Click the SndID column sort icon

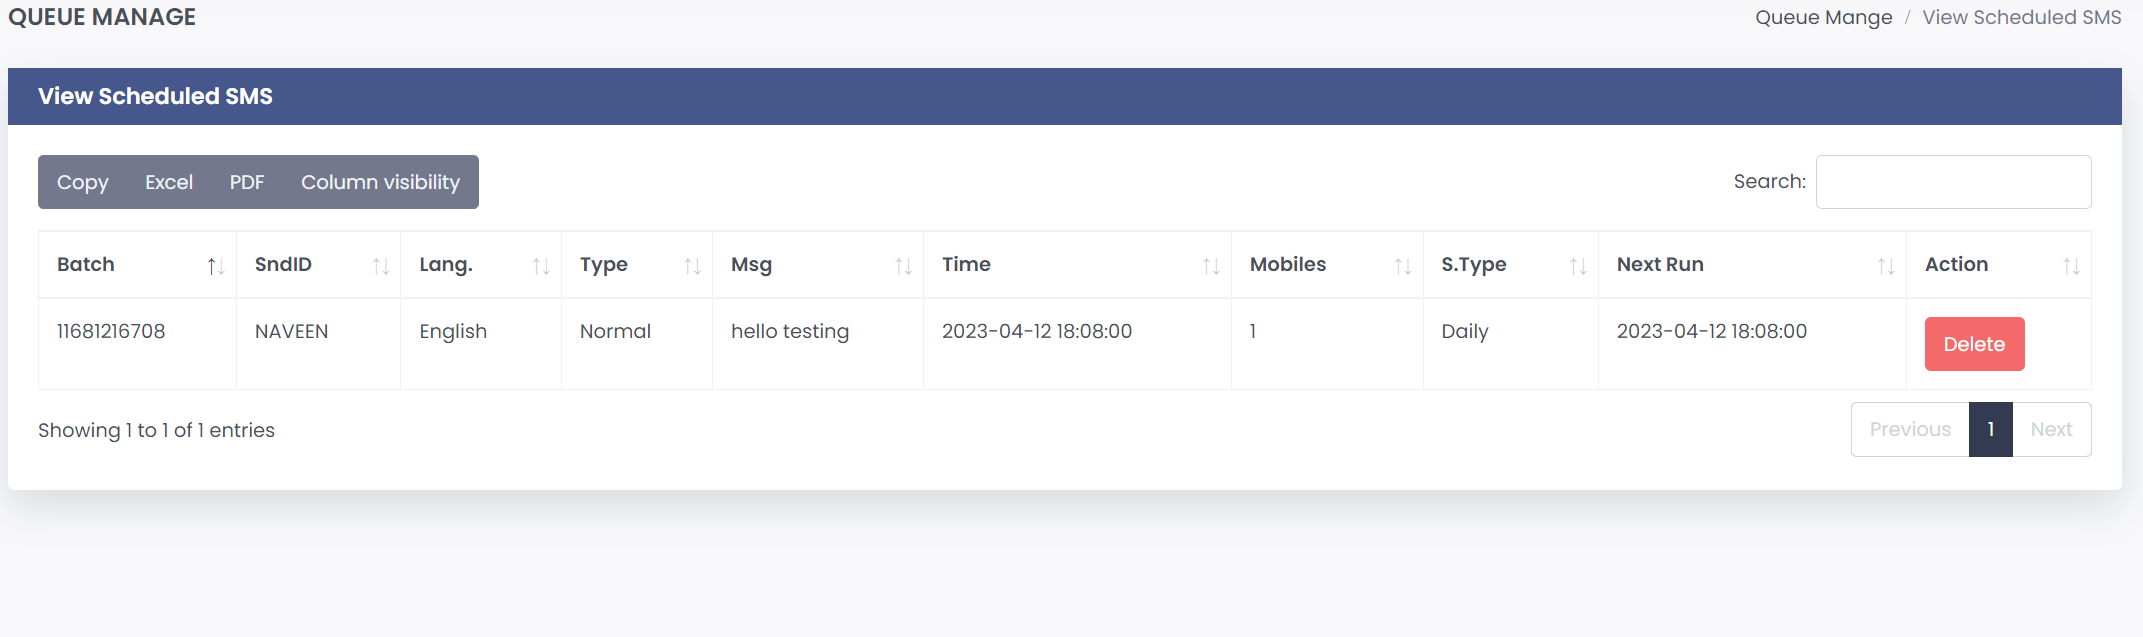pyautogui.click(x=380, y=266)
